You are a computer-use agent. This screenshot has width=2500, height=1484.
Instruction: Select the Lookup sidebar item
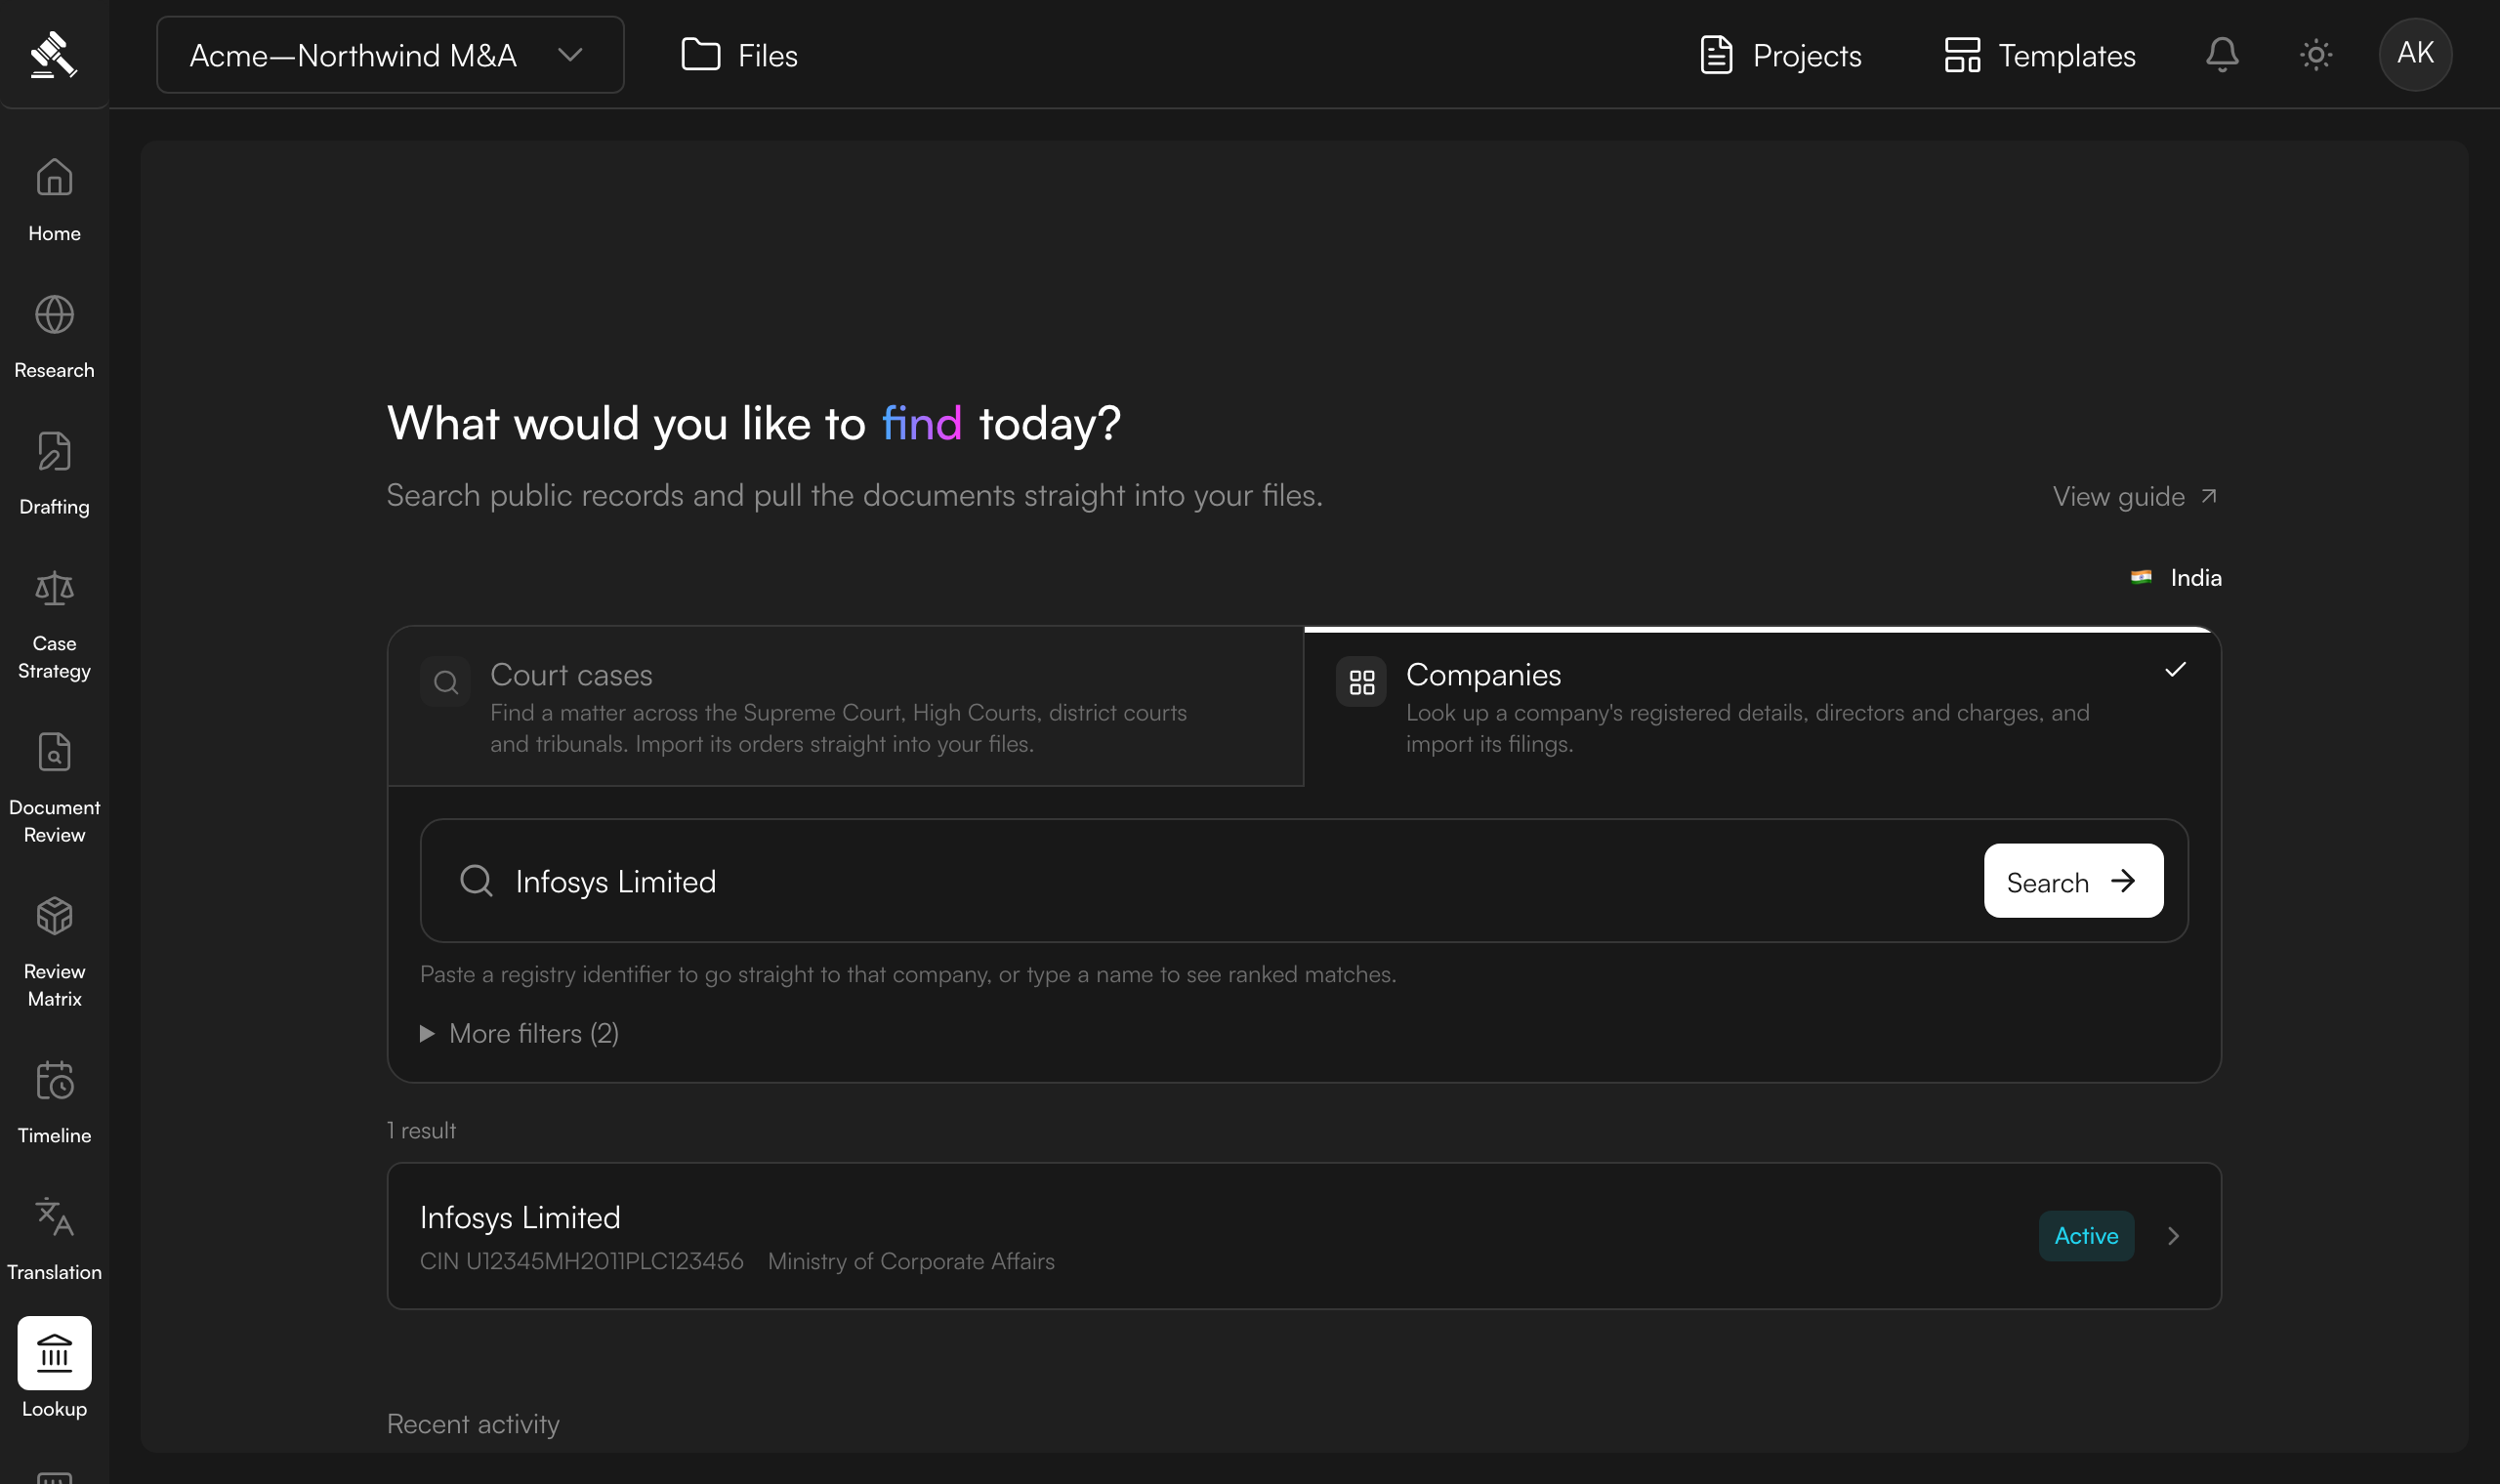point(54,1369)
